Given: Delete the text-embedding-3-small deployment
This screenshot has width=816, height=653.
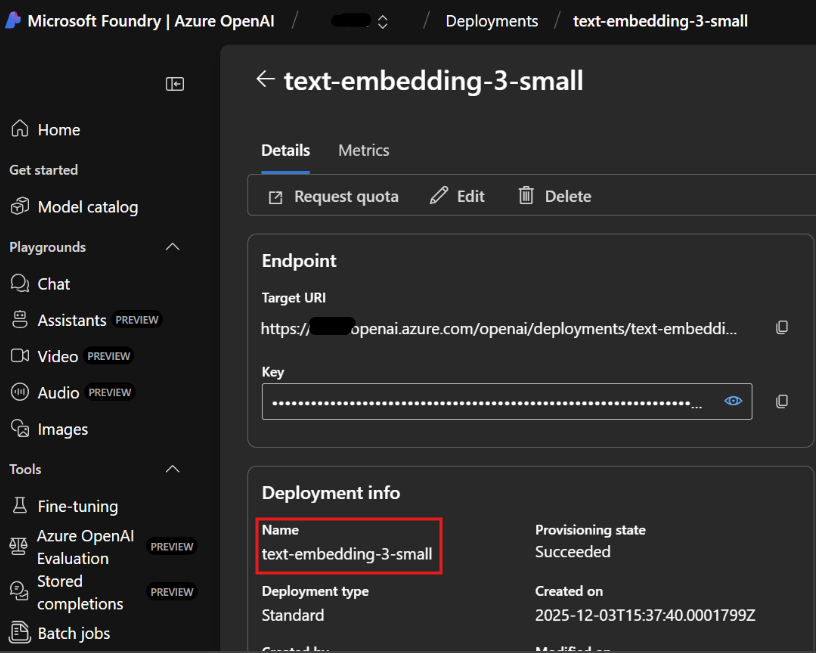Looking at the screenshot, I should 554,196.
